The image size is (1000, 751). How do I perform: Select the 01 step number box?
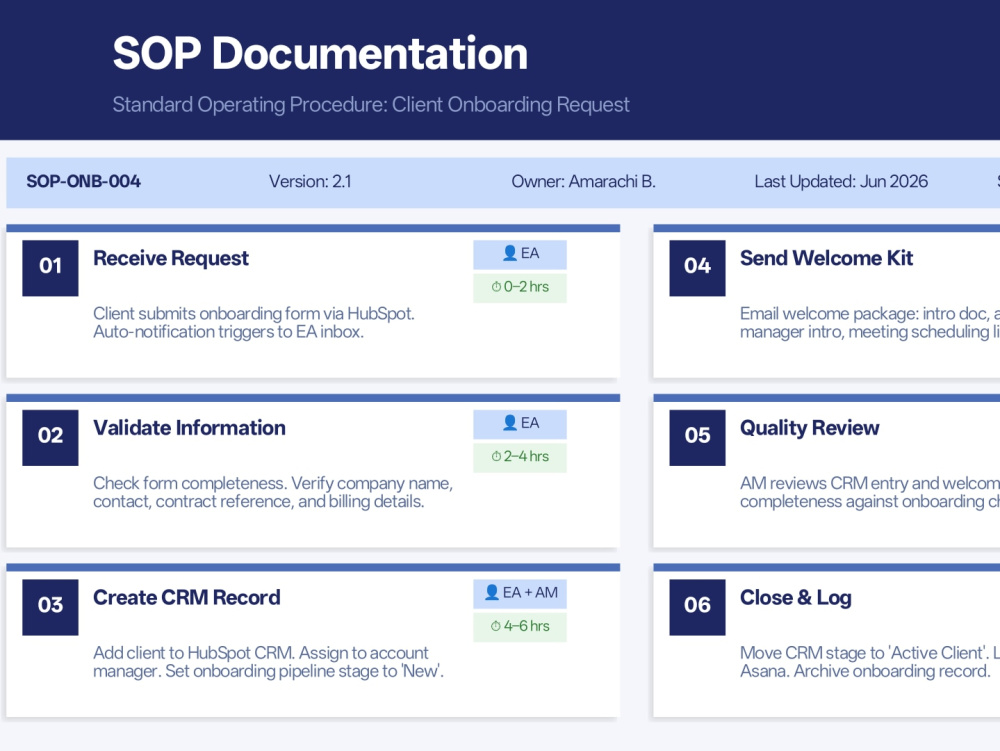coord(50,268)
